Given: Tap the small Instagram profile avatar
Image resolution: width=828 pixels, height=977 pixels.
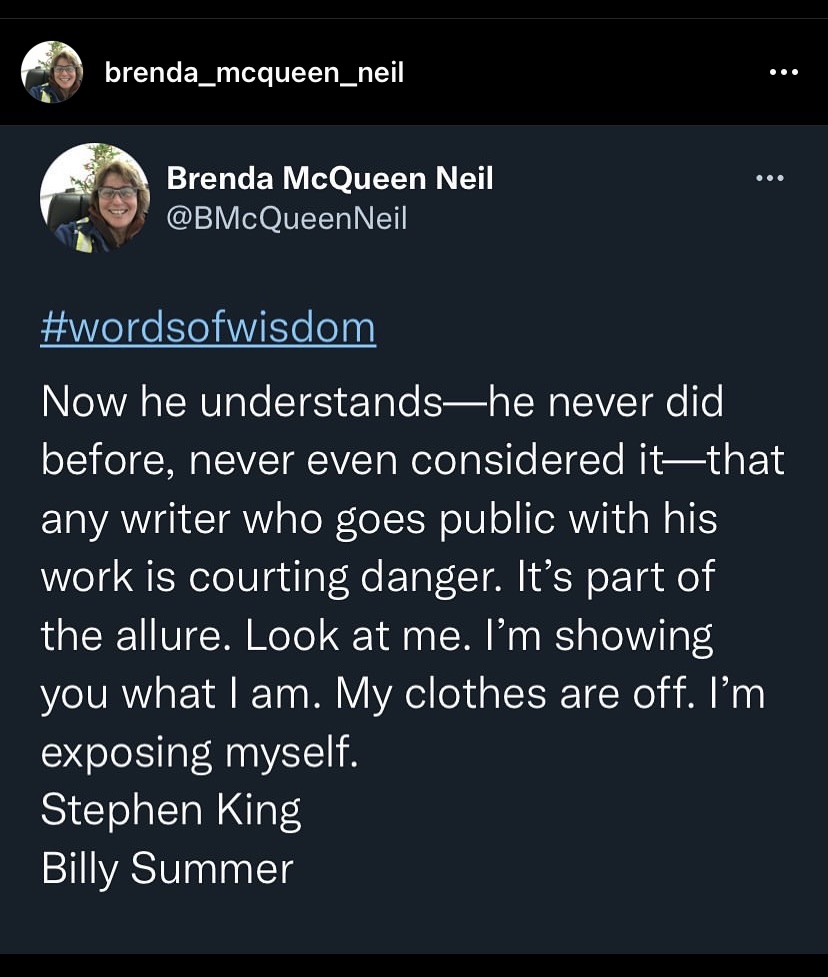Looking at the screenshot, I should tap(52, 72).
